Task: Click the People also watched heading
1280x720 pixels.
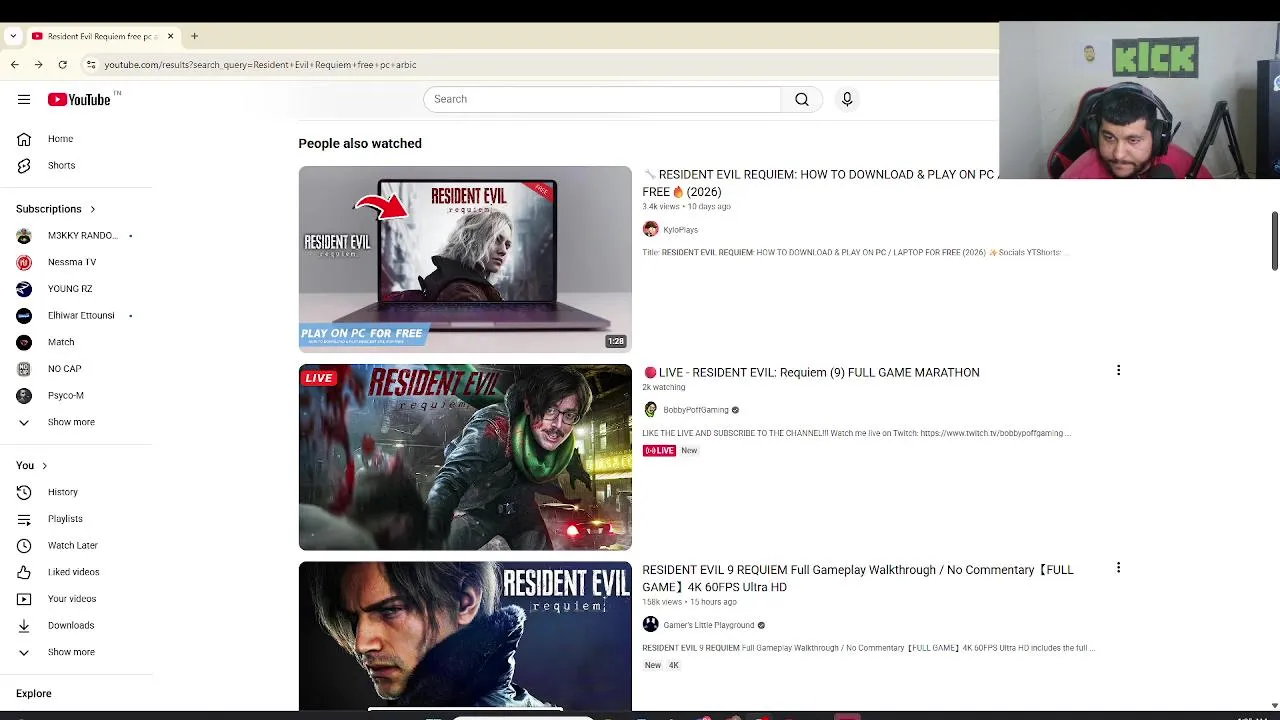Action: pos(360,143)
